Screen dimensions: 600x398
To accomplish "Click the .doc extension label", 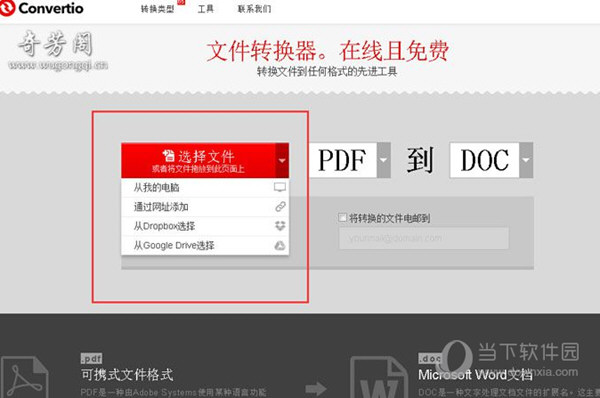I will coord(430,359).
